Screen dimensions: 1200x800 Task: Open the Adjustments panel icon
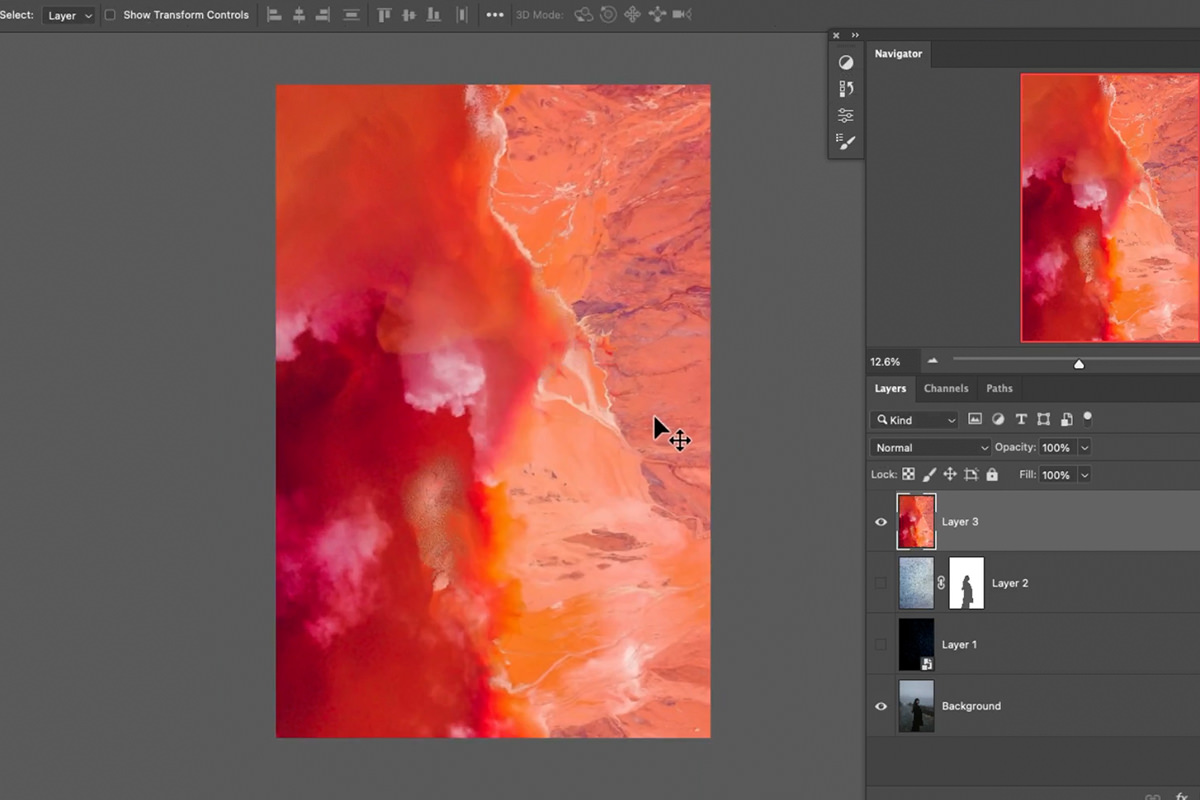846,61
